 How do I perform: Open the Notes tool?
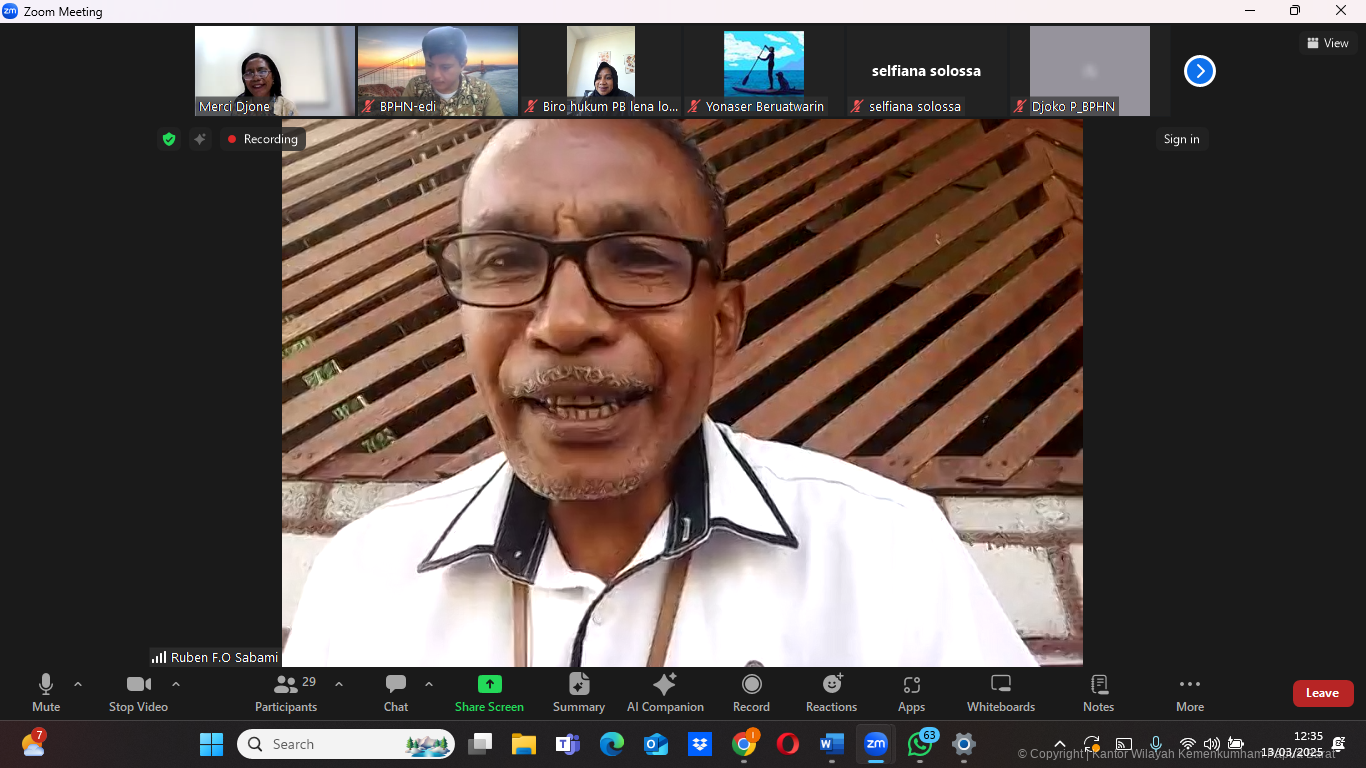(x=1098, y=692)
